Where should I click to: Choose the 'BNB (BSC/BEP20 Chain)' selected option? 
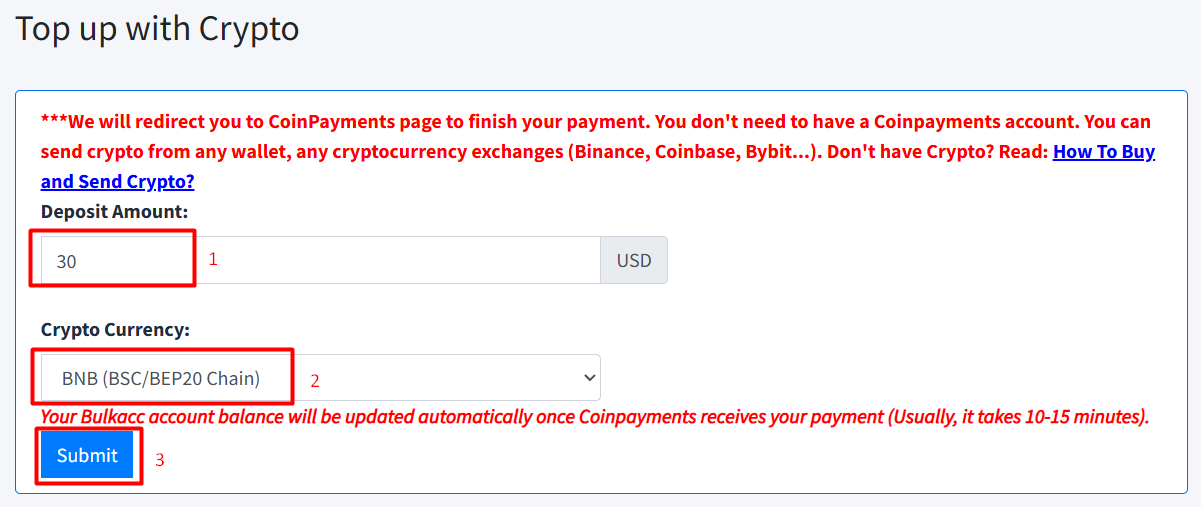pyautogui.click(x=161, y=378)
